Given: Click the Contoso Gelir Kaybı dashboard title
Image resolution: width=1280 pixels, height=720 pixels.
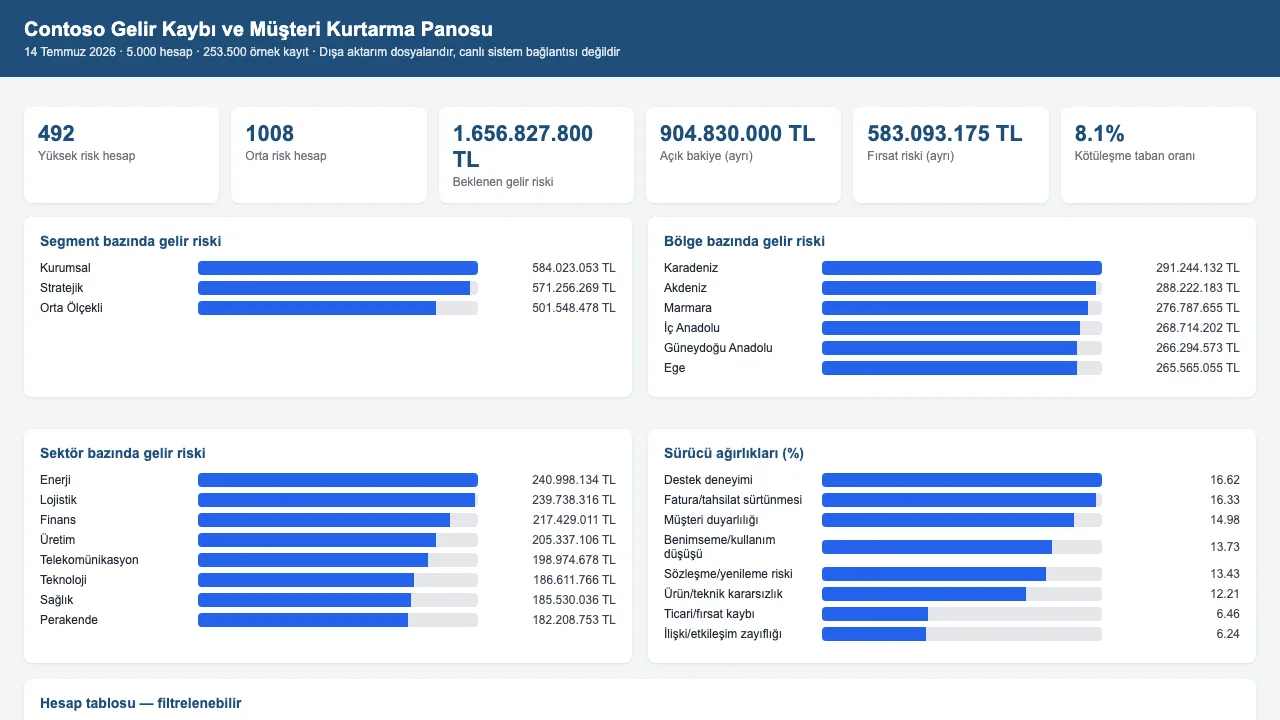Looking at the screenshot, I should [258, 30].
